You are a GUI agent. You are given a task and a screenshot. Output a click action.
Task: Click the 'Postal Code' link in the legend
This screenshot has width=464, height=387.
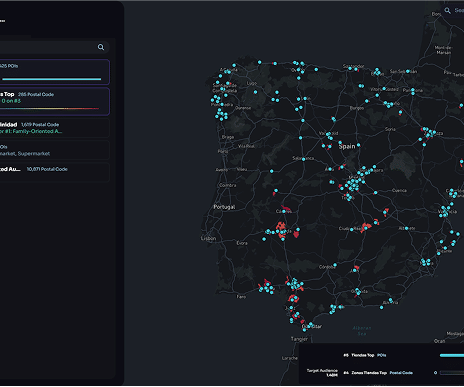[x=401, y=373]
